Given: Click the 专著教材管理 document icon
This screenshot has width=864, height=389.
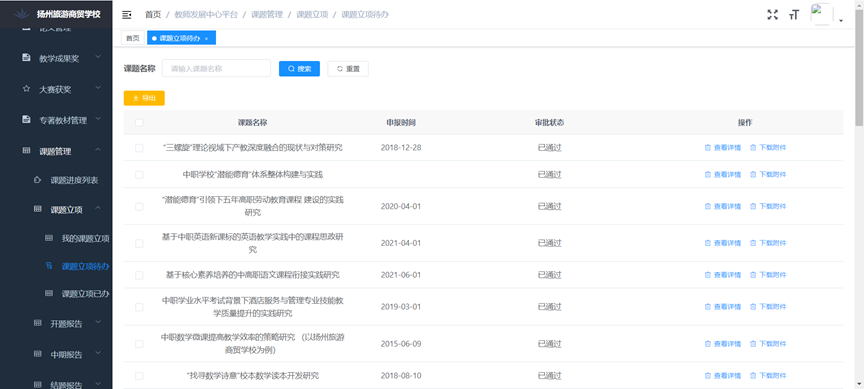Looking at the screenshot, I should [x=26, y=120].
